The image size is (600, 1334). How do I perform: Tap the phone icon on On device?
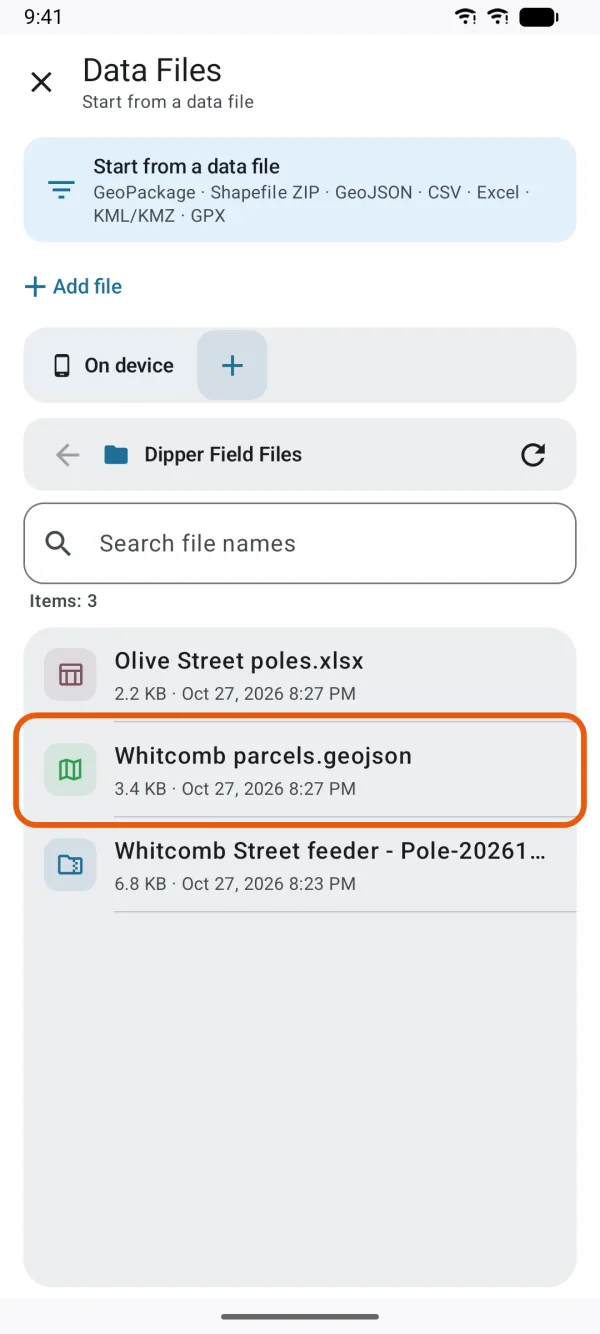point(62,366)
